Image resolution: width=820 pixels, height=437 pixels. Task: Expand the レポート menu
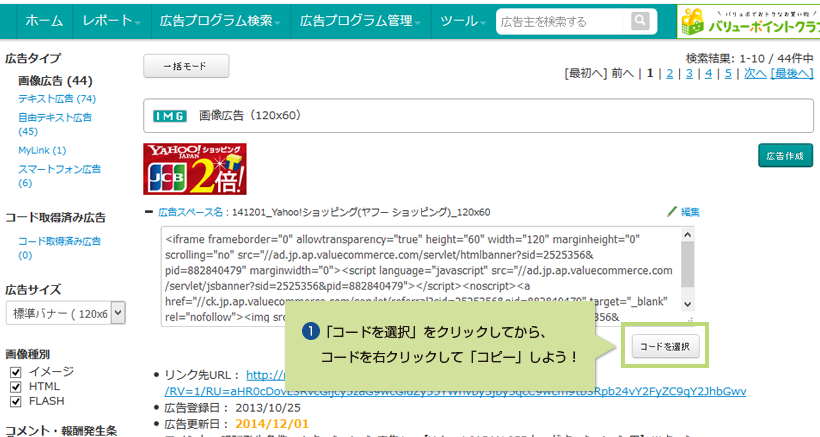coord(111,21)
